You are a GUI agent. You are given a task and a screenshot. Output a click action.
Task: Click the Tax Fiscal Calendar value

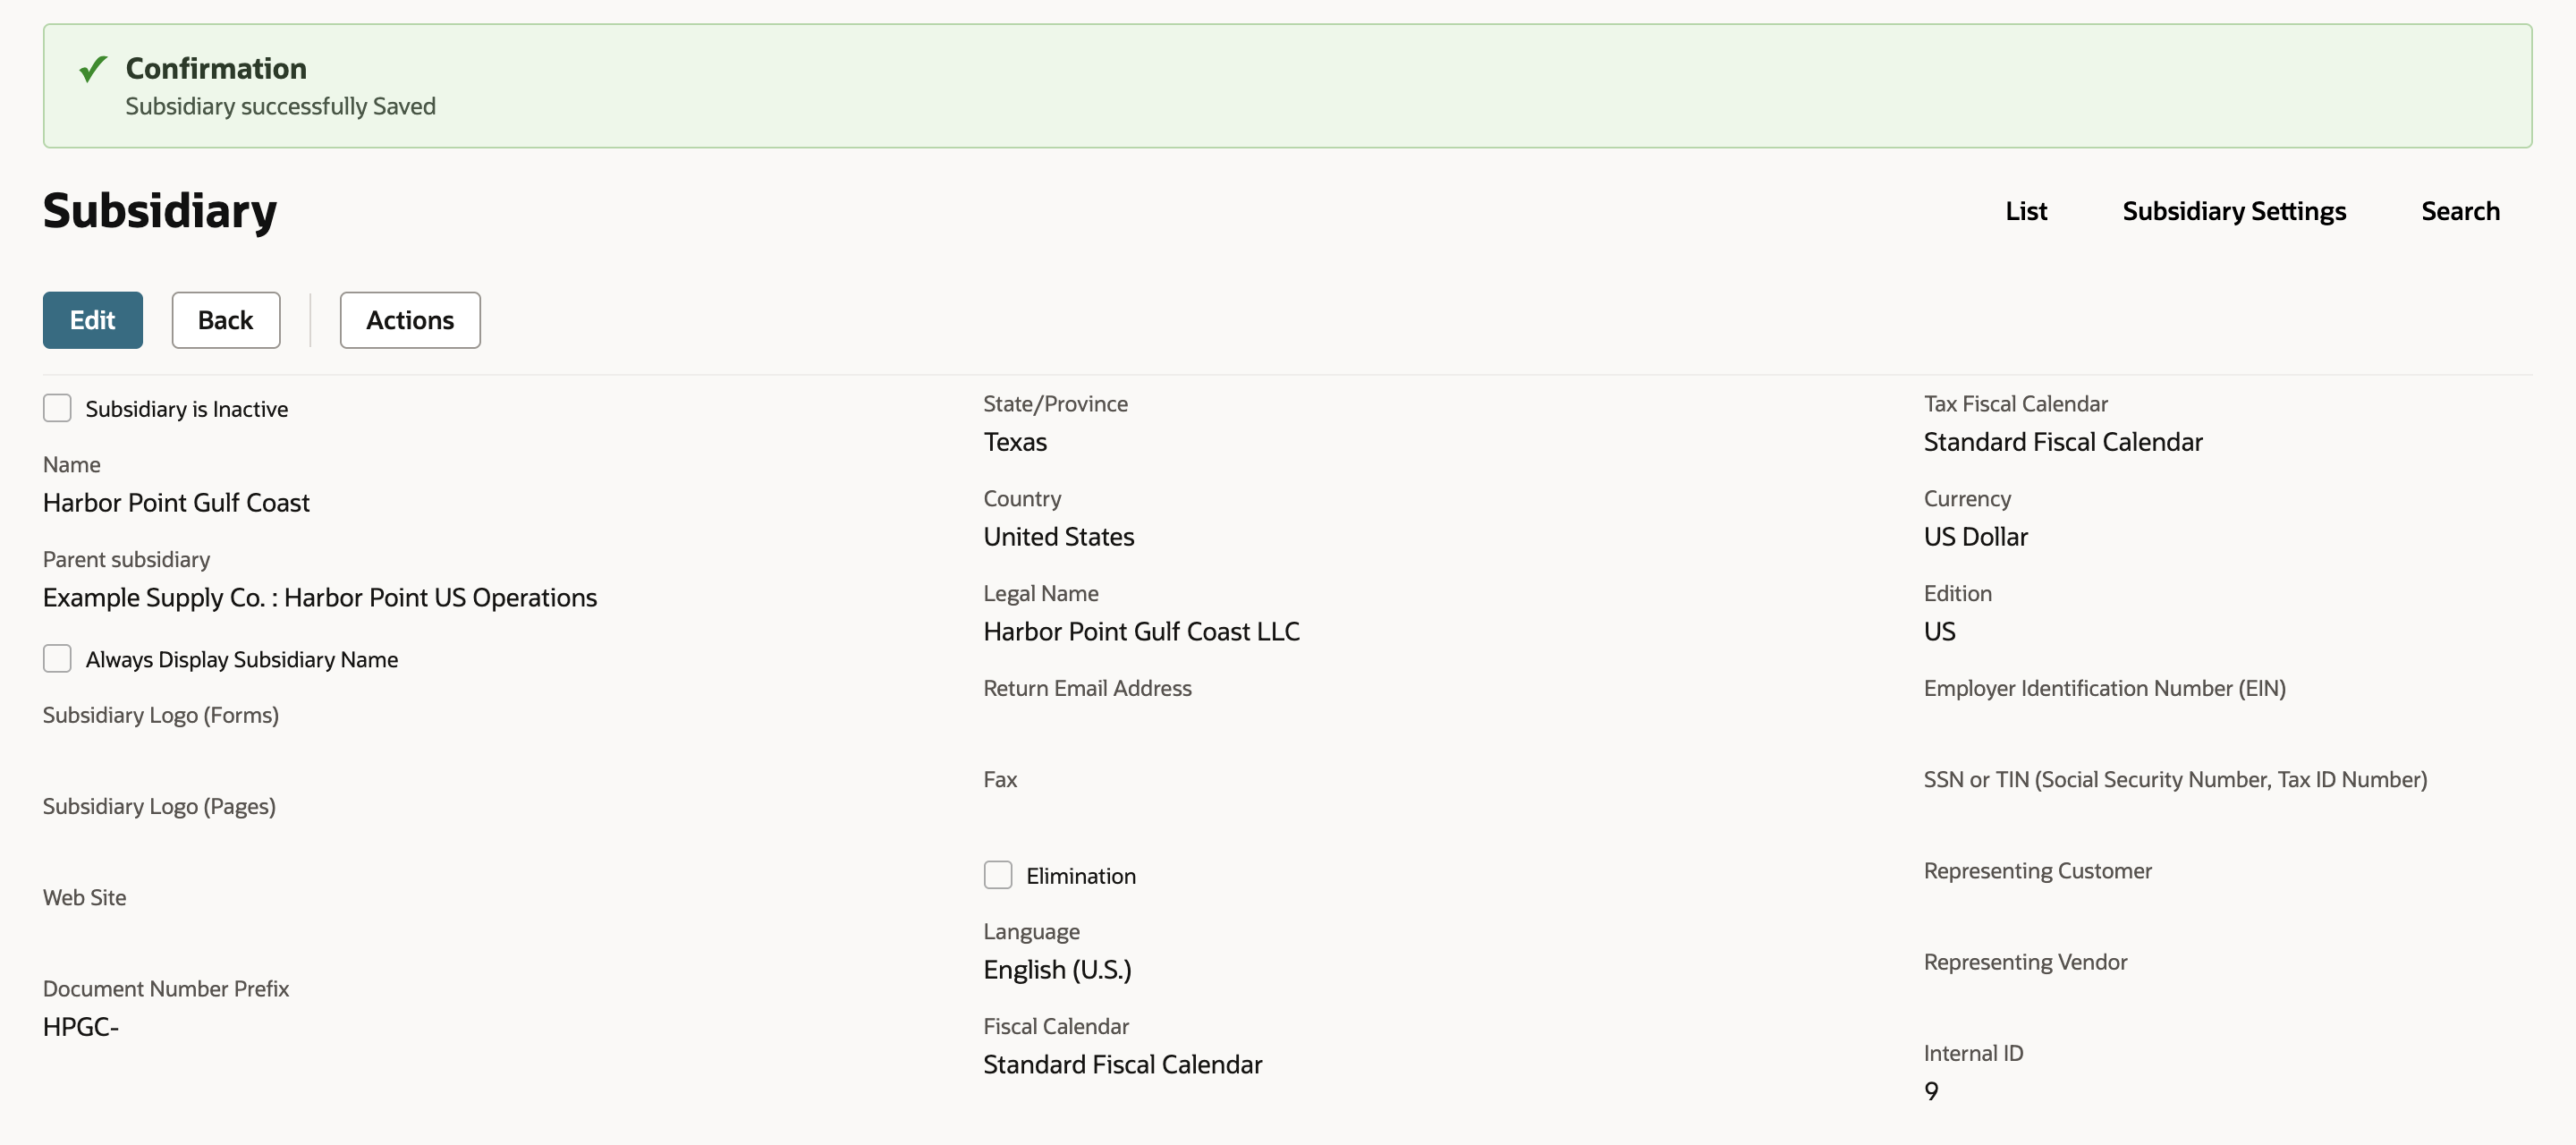[x=2063, y=442]
